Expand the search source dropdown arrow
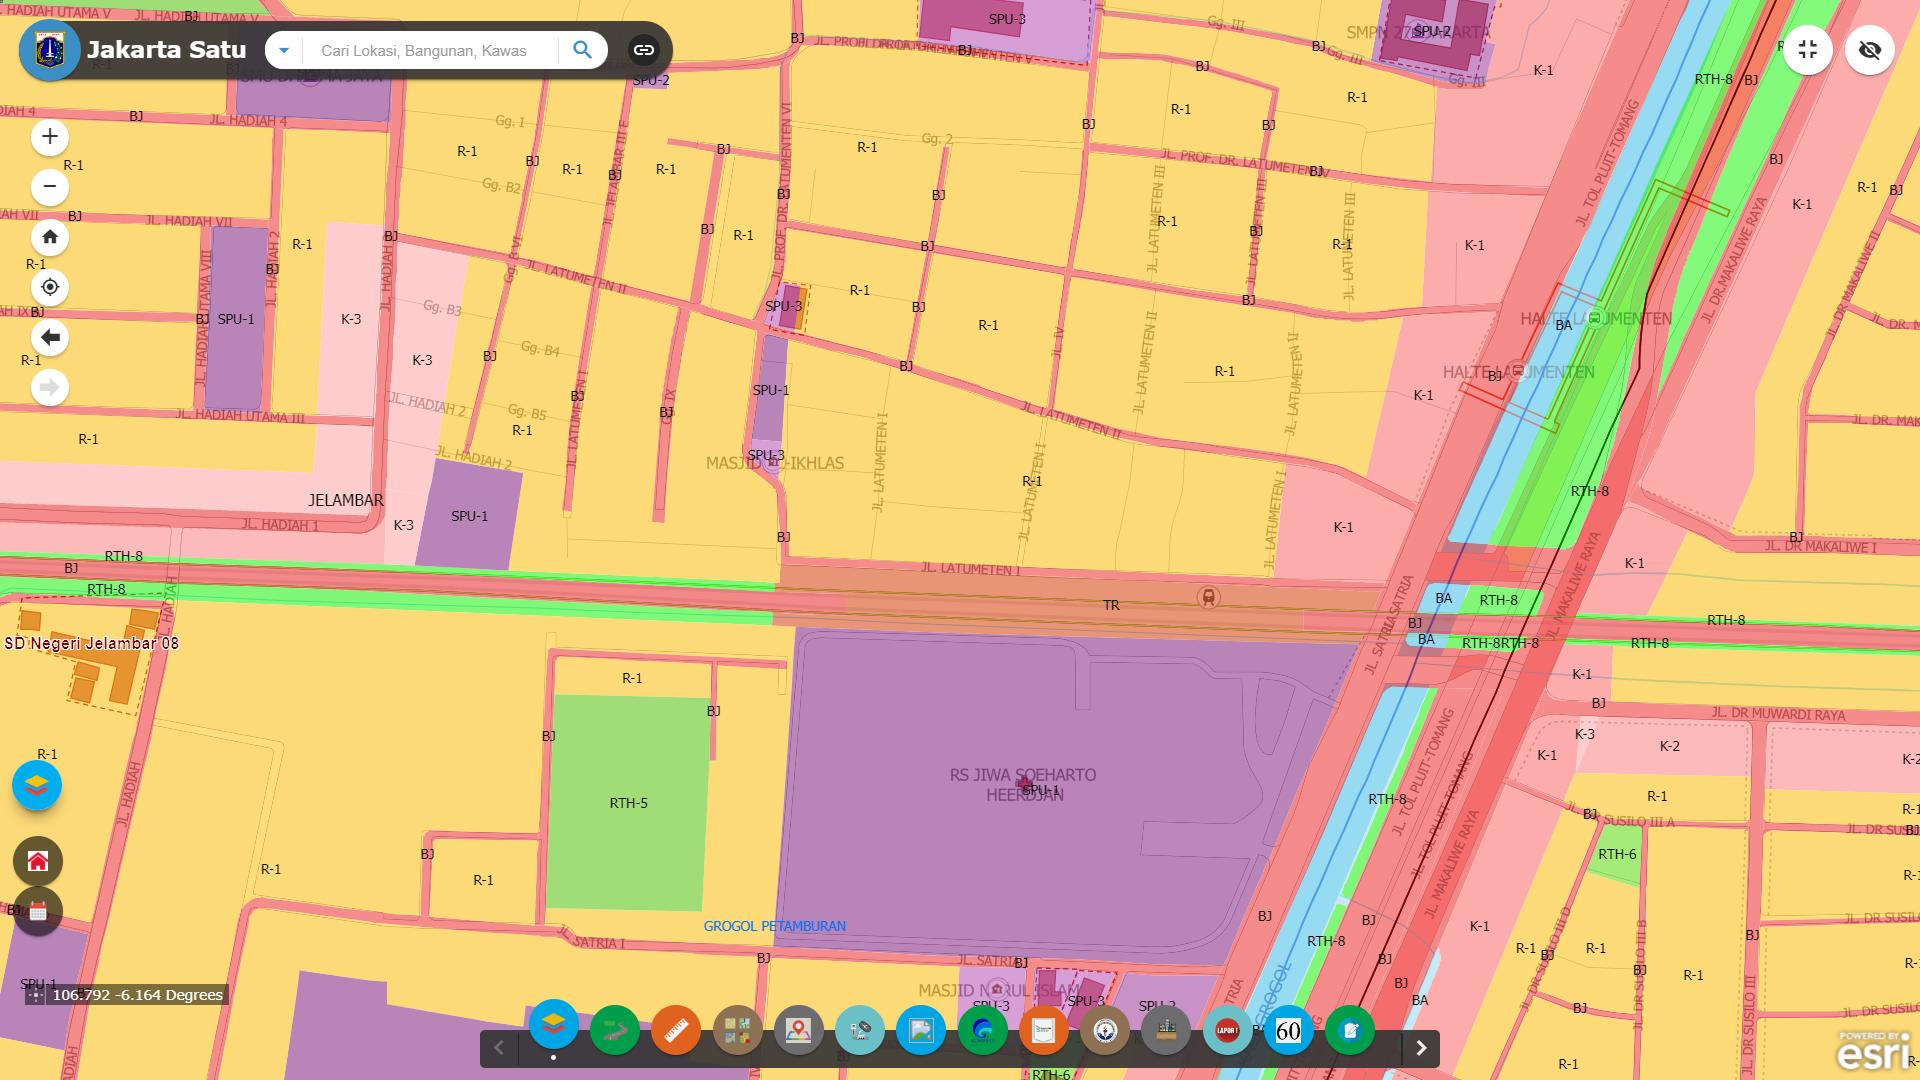Screen dimensions: 1920x1080 (x=284, y=50)
